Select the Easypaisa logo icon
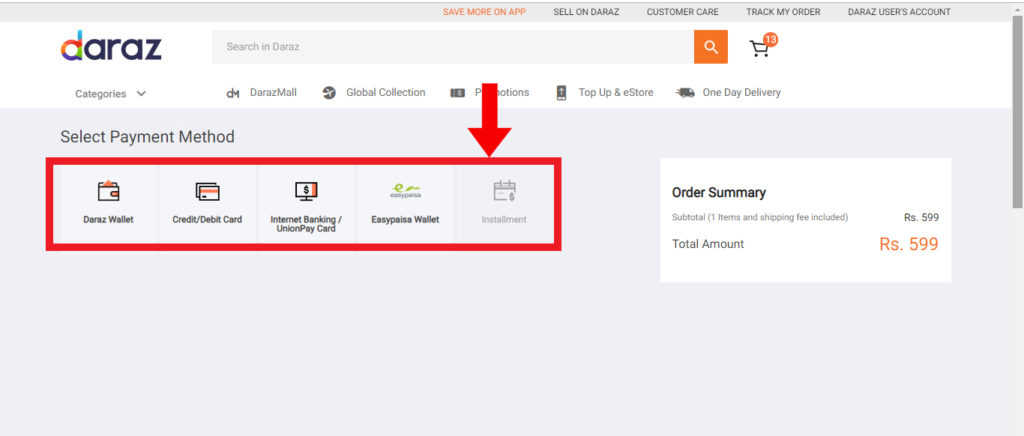 405,191
